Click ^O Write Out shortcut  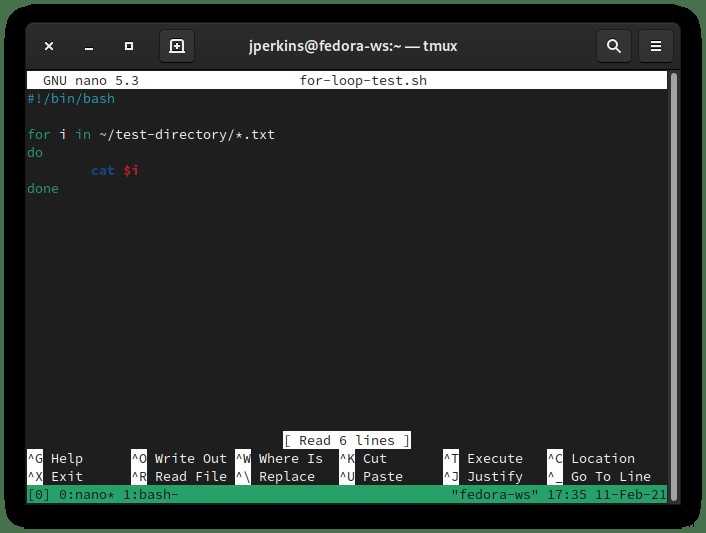click(179, 458)
